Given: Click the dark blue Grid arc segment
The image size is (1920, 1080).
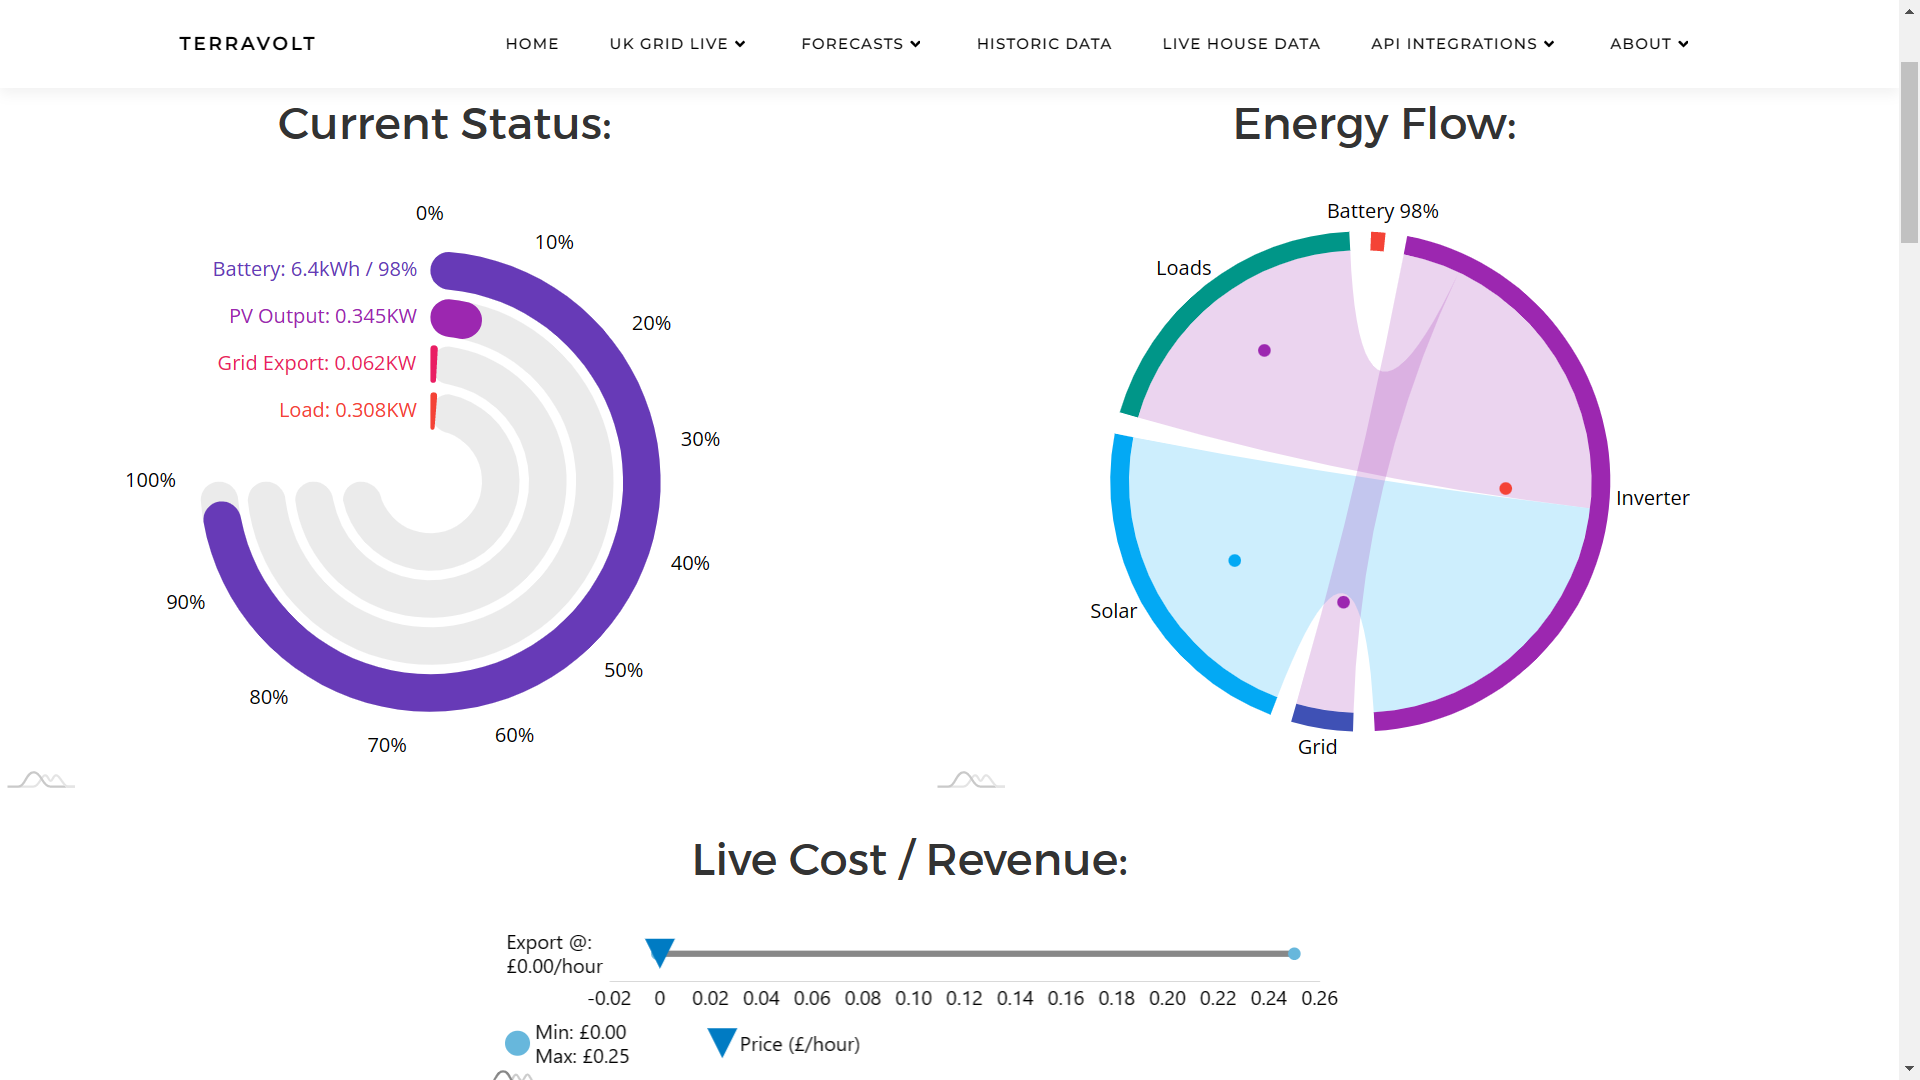Looking at the screenshot, I should pos(1323,717).
